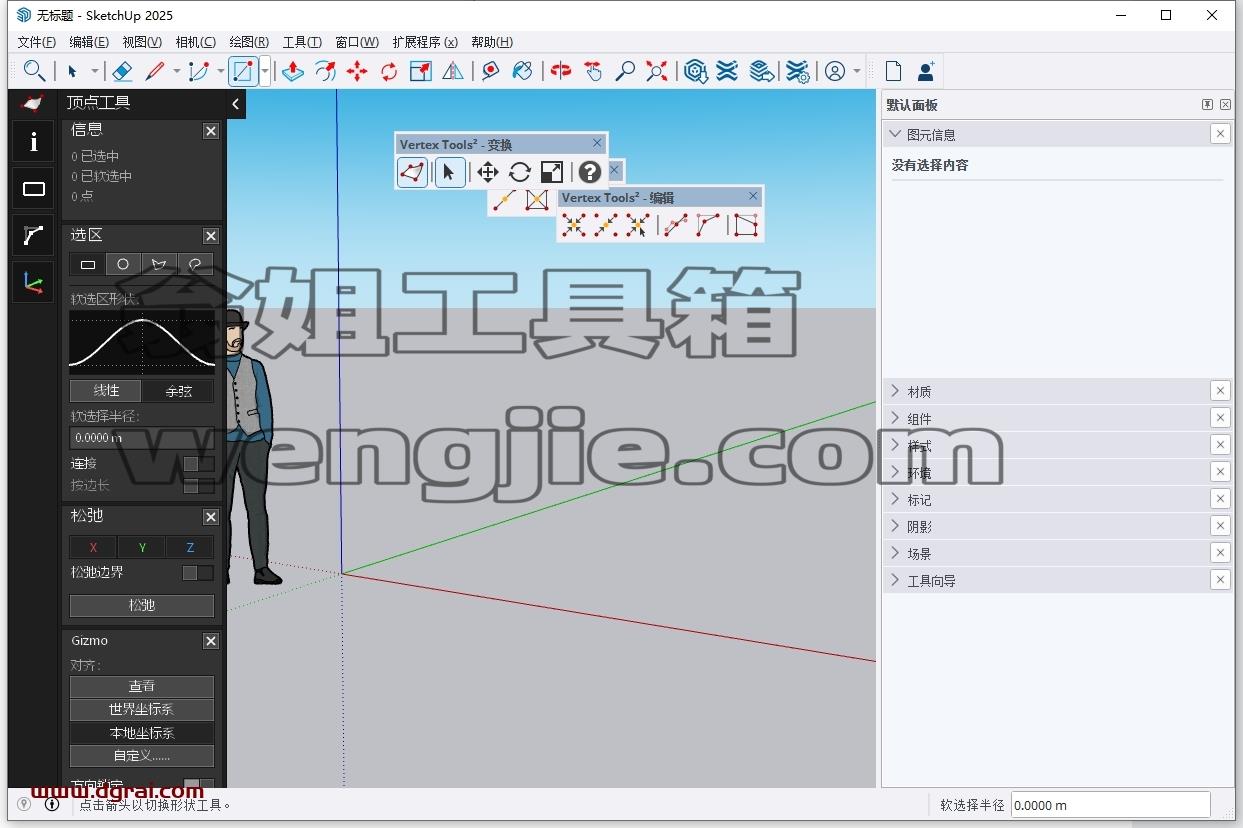Open the 帮助(H) menu
1243x828 pixels.
(x=492, y=42)
